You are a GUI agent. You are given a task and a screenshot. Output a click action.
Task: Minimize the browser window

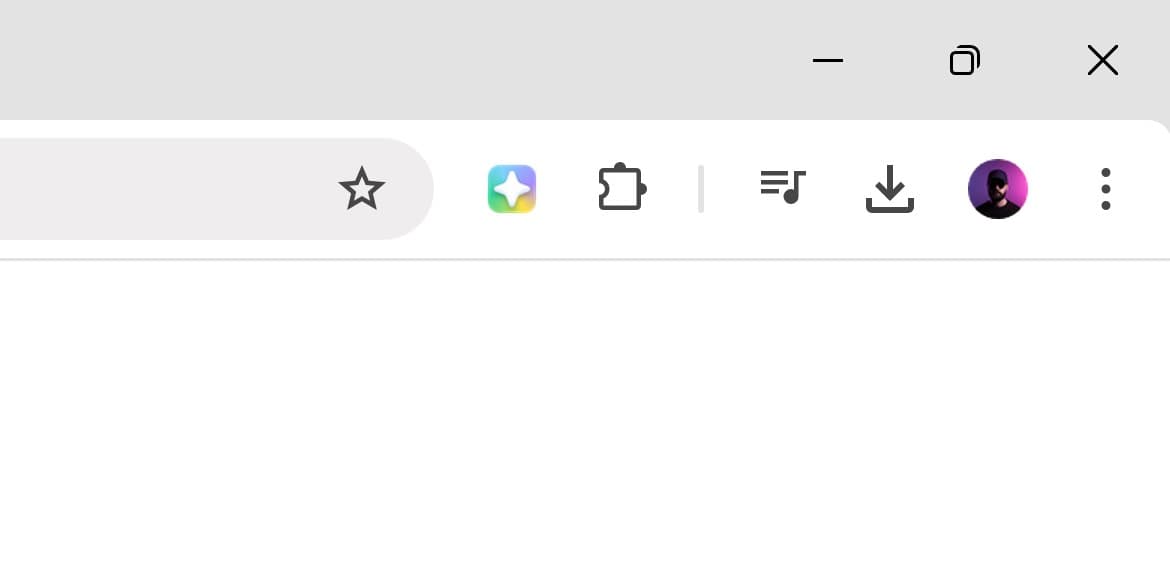828,60
